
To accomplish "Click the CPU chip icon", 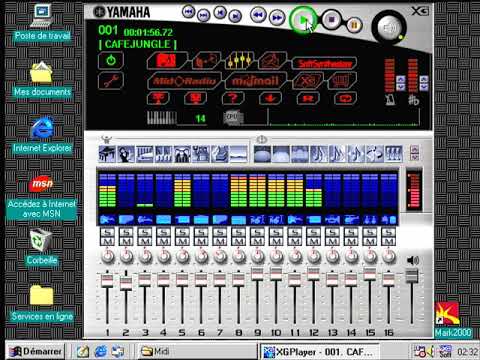I will [233, 117].
